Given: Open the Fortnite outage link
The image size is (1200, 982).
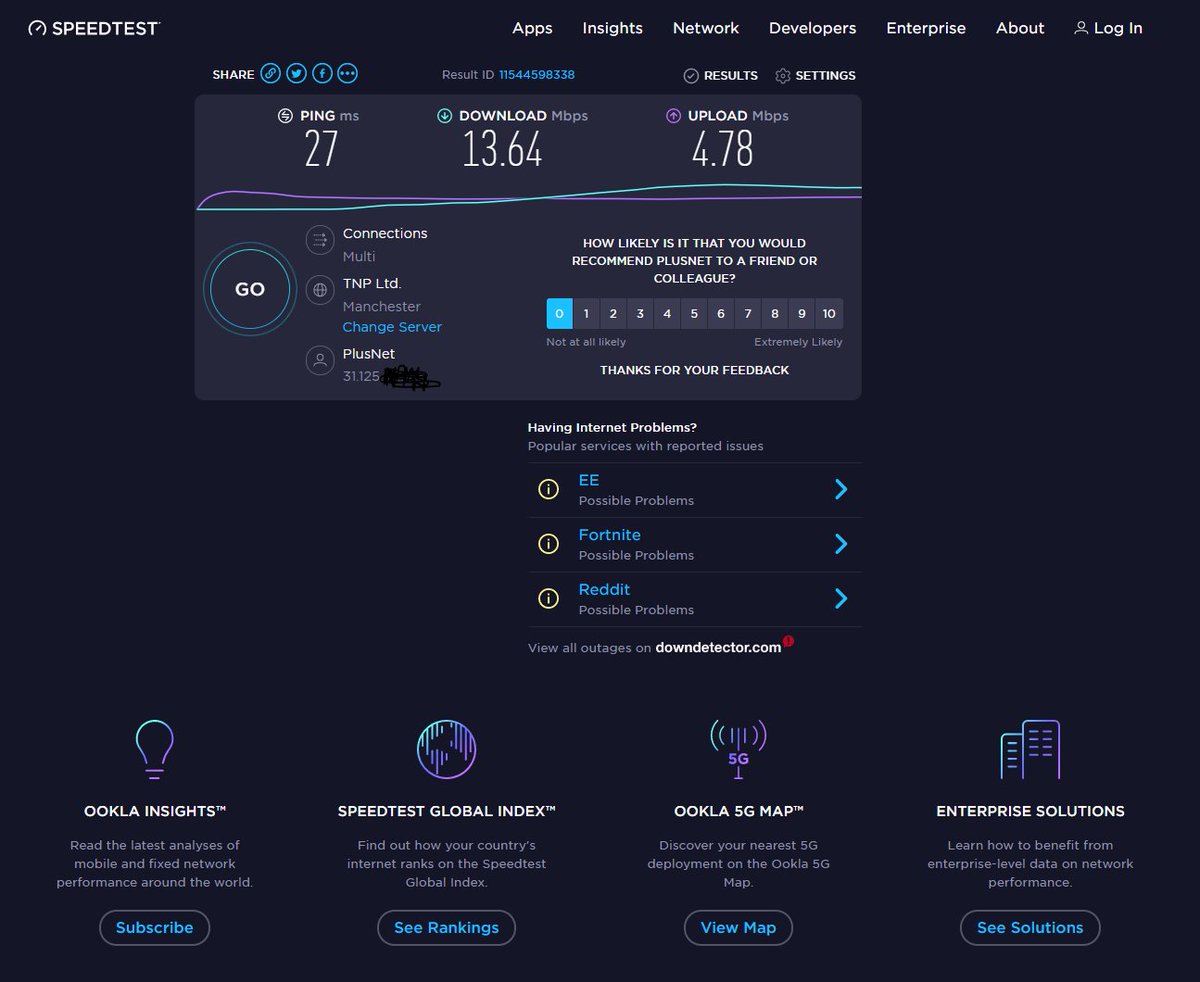Looking at the screenshot, I should tap(609, 535).
